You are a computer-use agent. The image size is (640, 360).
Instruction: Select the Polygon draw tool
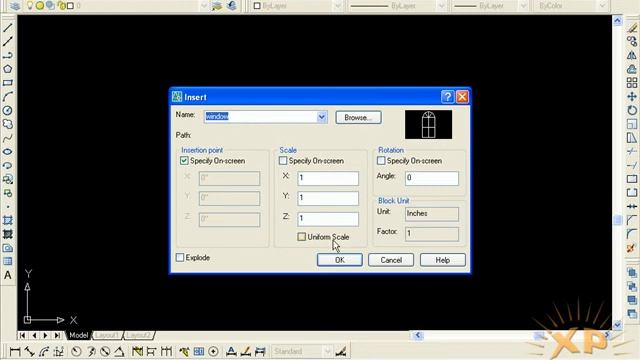point(8,69)
